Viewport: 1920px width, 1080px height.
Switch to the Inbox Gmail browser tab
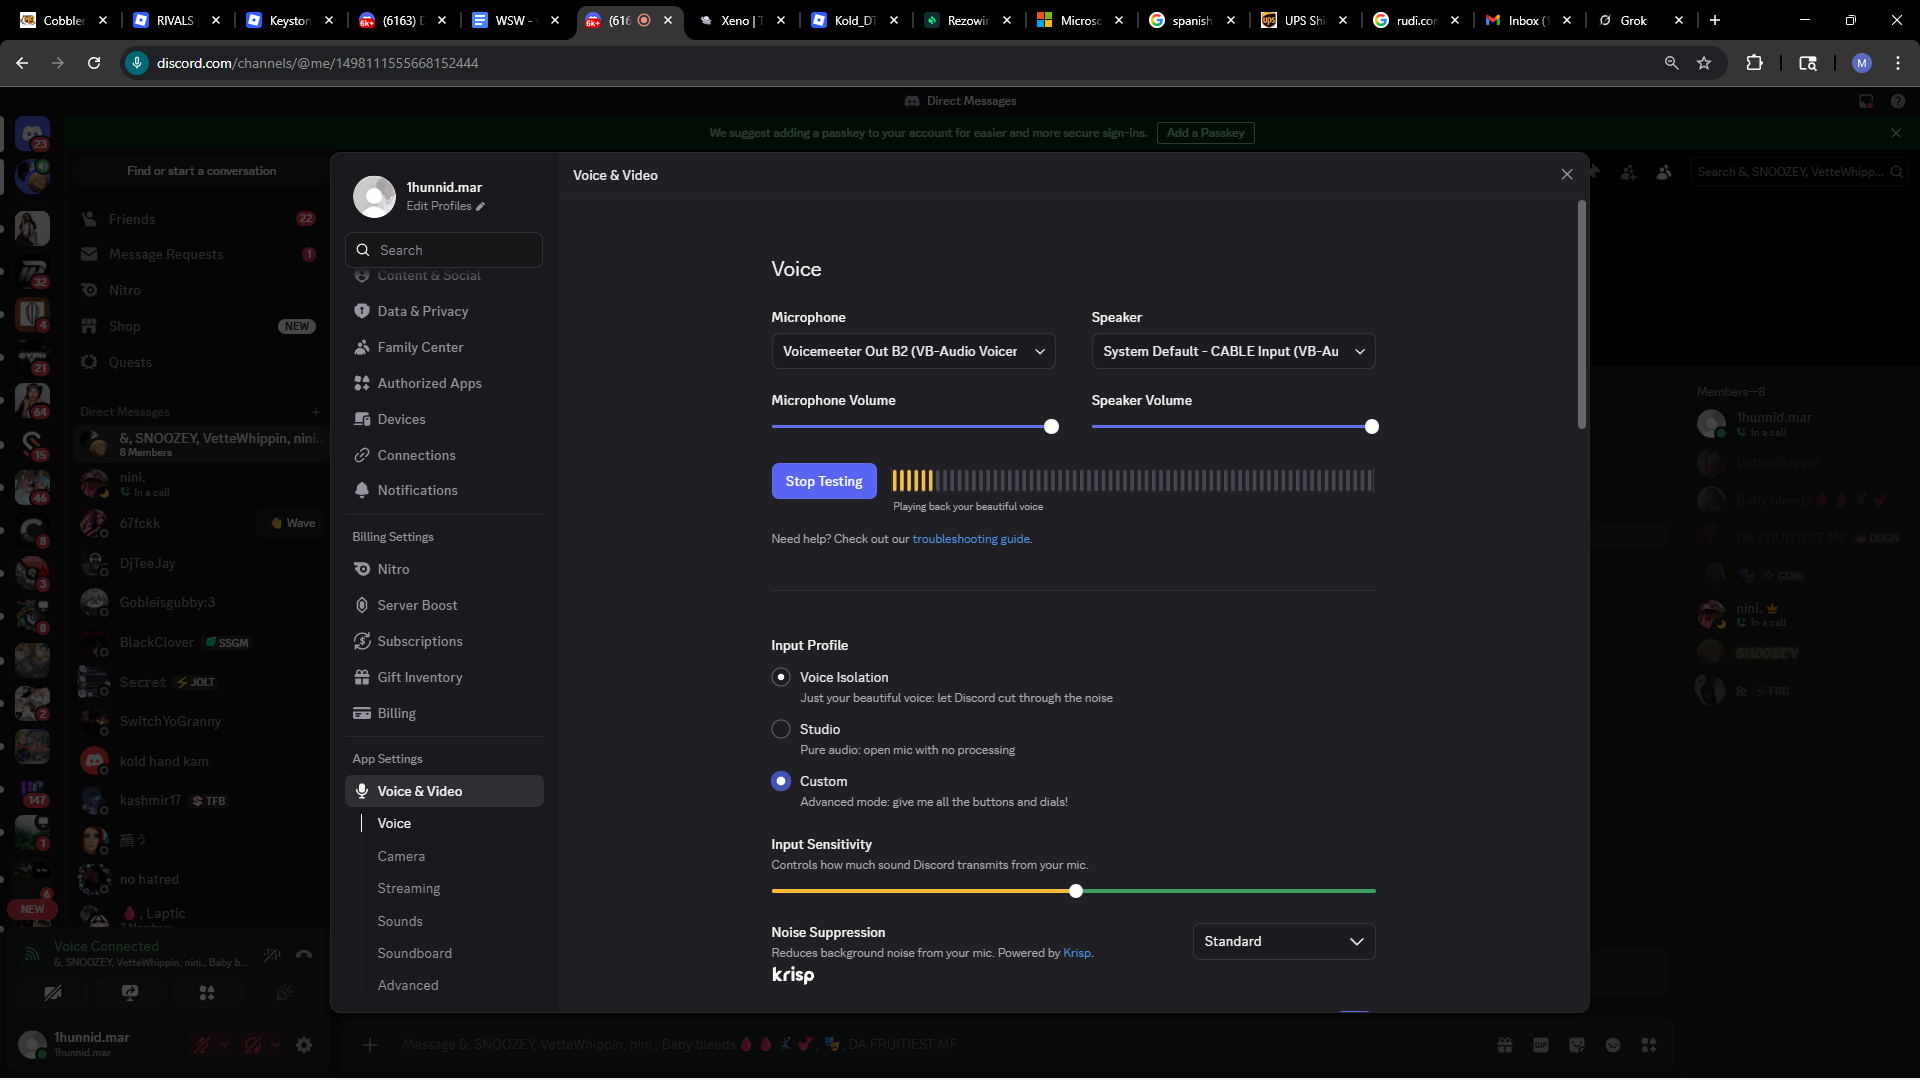point(1528,20)
